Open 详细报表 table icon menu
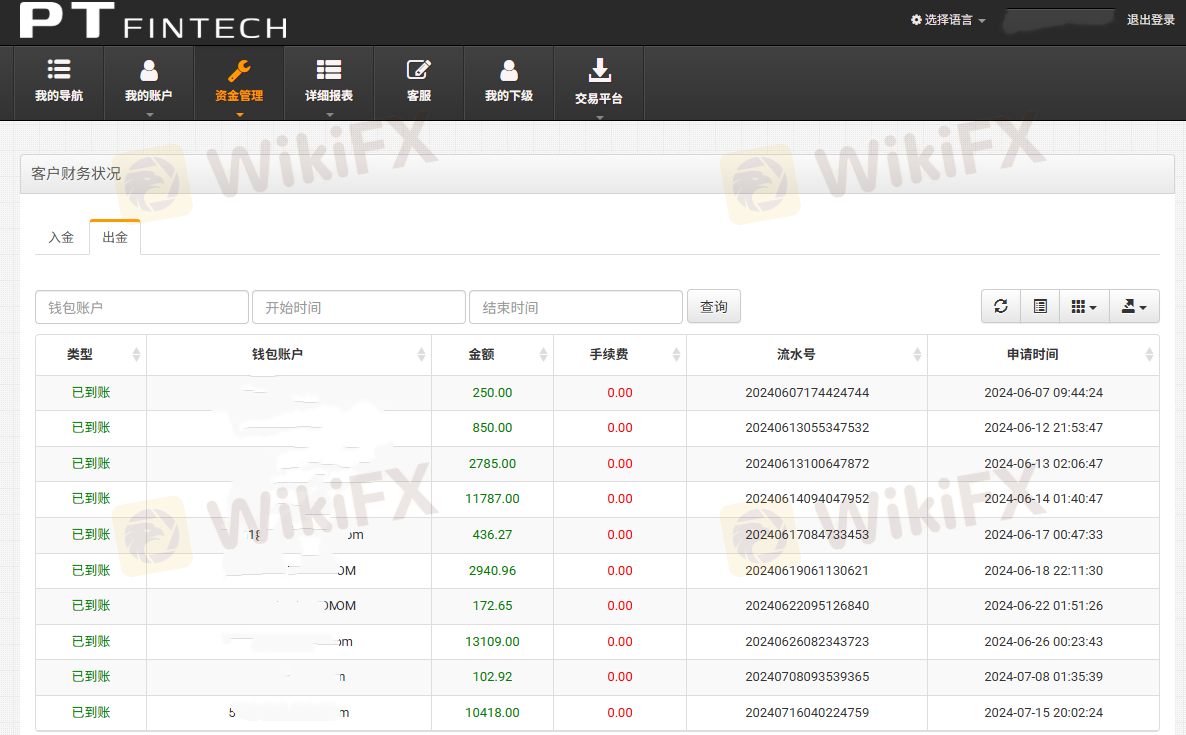 pos(329,70)
